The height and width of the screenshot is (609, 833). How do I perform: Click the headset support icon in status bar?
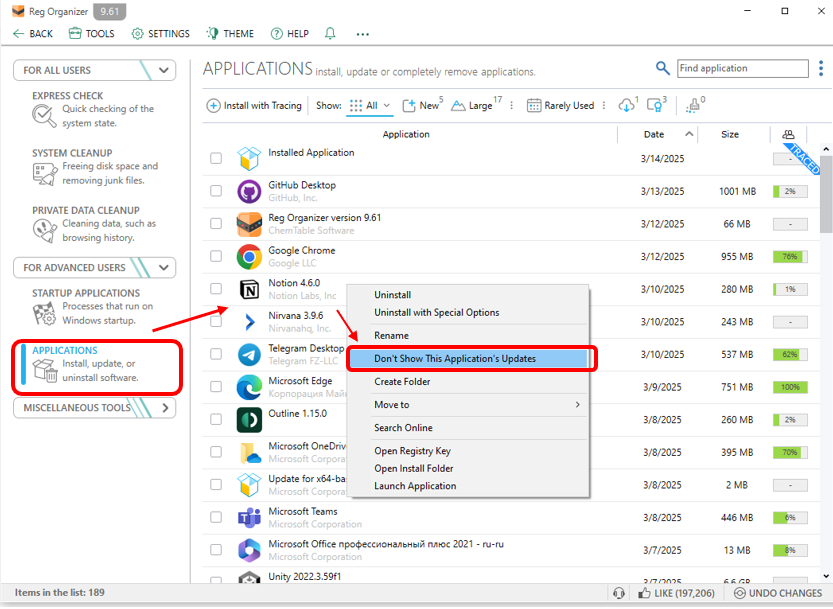[618, 593]
